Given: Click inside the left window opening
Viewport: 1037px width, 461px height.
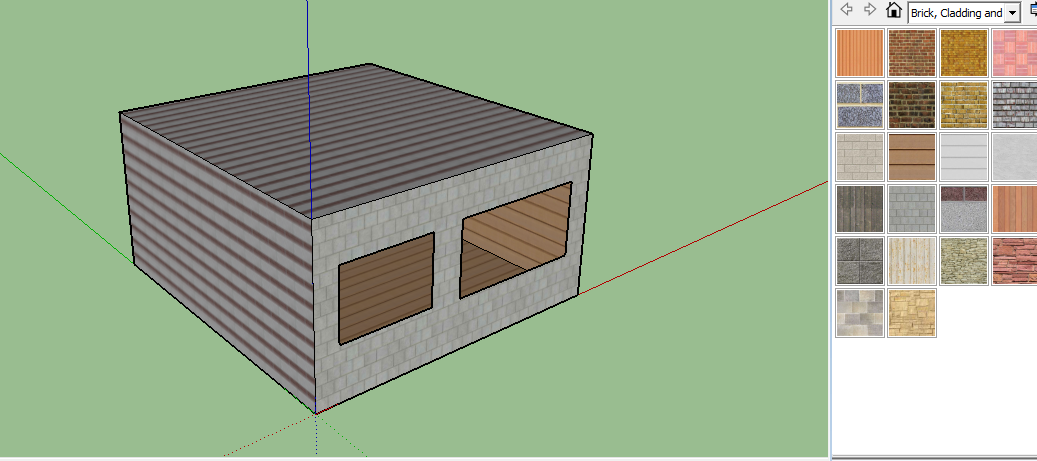Looking at the screenshot, I should tap(386, 288).
